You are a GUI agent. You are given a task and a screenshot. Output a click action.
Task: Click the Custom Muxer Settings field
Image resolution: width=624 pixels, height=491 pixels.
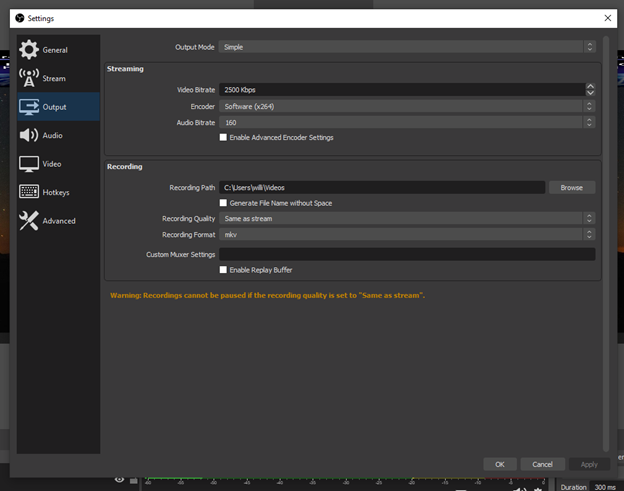coord(407,254)
